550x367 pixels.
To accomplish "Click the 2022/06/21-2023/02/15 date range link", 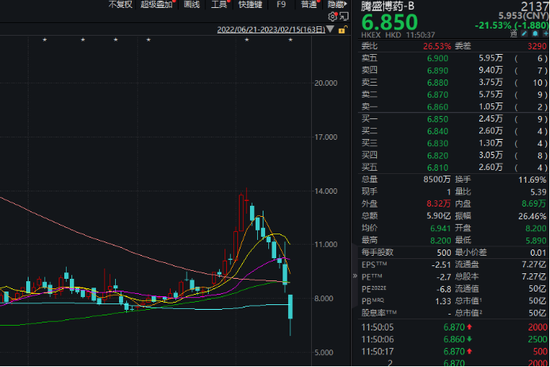I will 271,29.
